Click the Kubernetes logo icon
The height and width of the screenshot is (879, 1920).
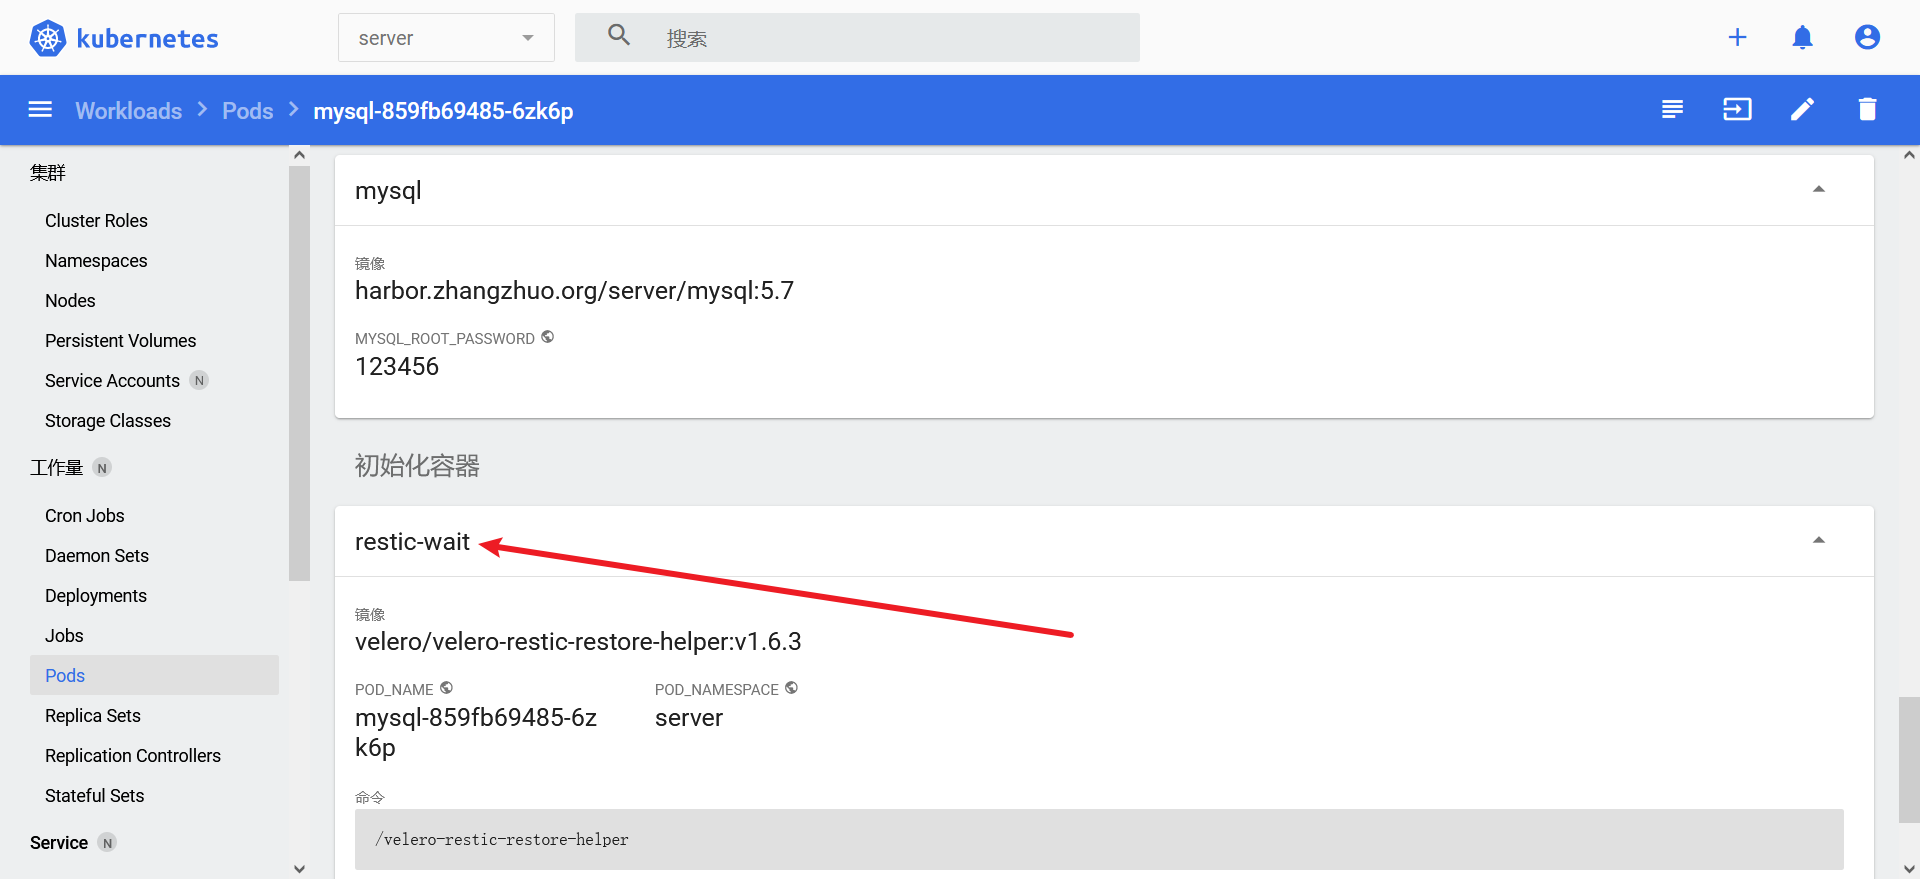point(47,38)
